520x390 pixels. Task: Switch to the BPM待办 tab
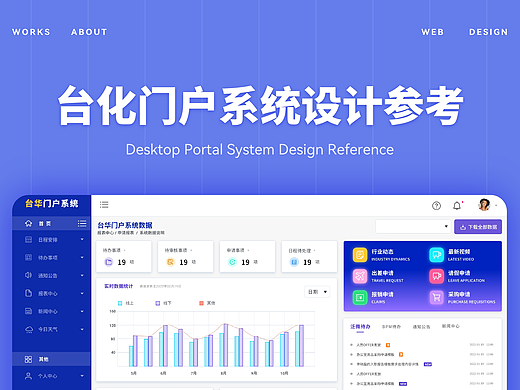point(391,327)
